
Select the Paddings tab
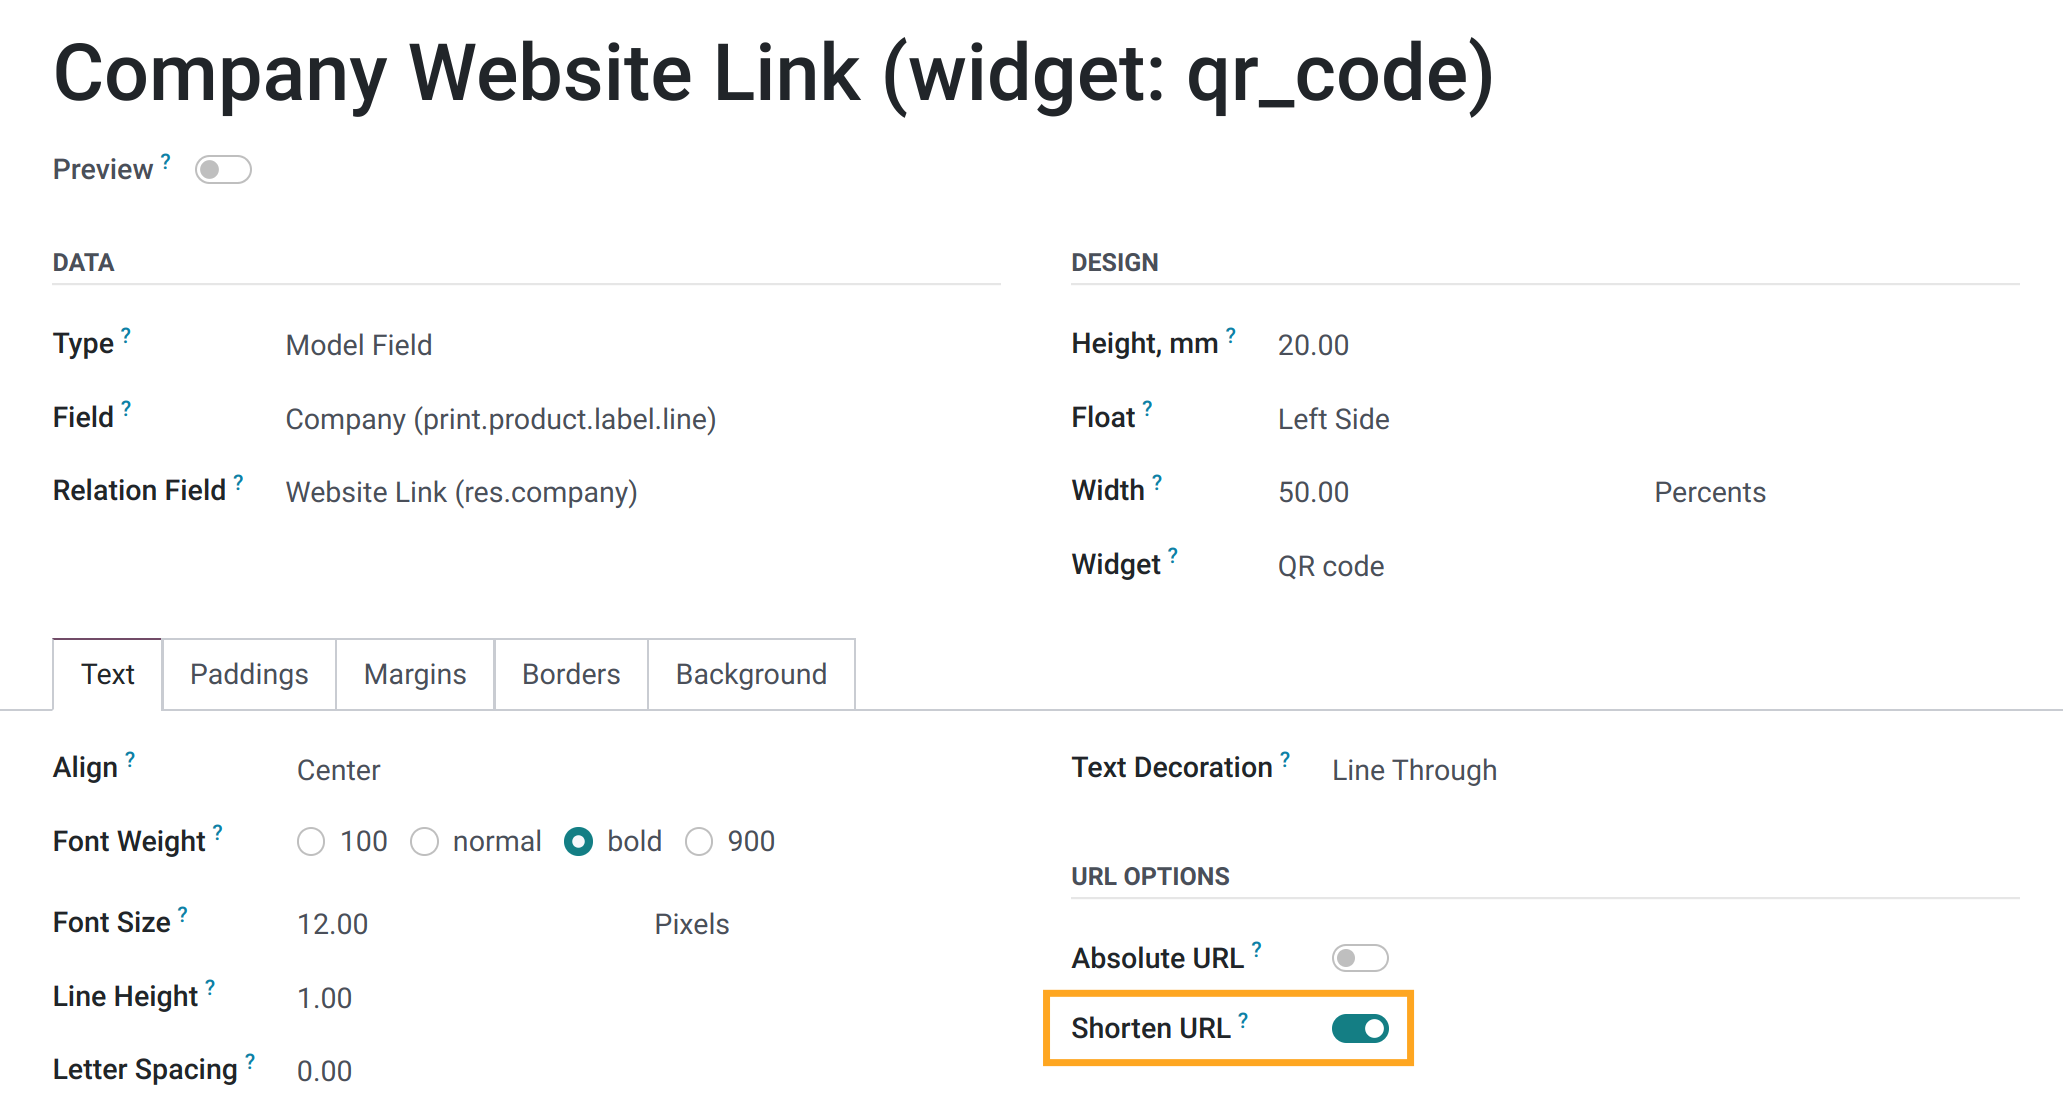pyautogui.click(x=248, y=674)
